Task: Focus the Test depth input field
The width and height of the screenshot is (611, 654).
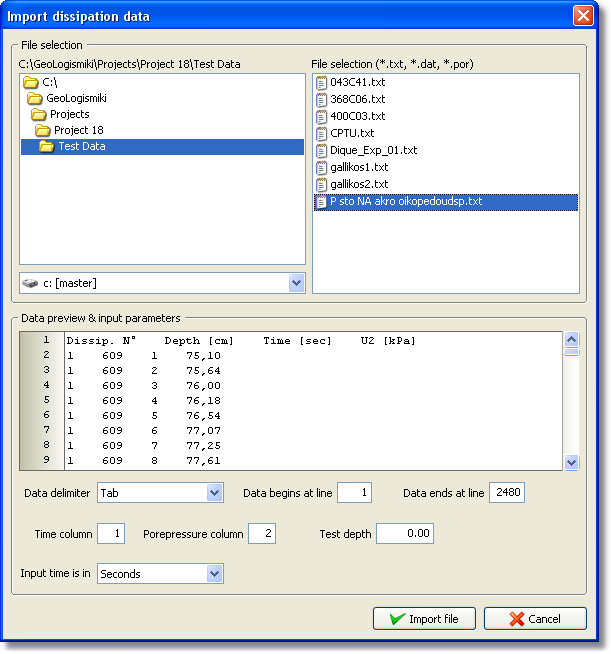Action: [x=404, y=534]
